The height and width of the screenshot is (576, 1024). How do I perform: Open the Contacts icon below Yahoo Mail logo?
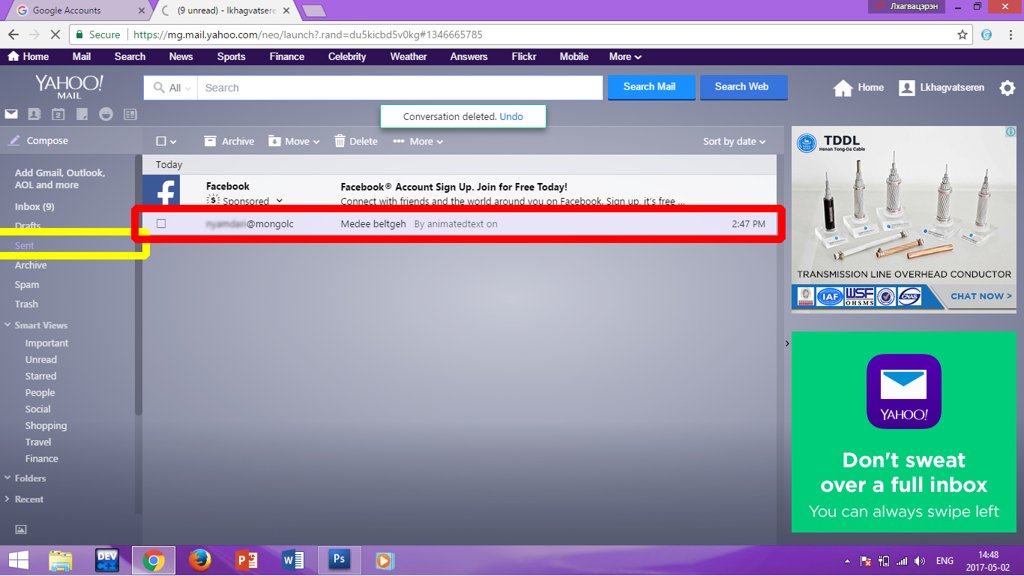(x=35, y=115)
